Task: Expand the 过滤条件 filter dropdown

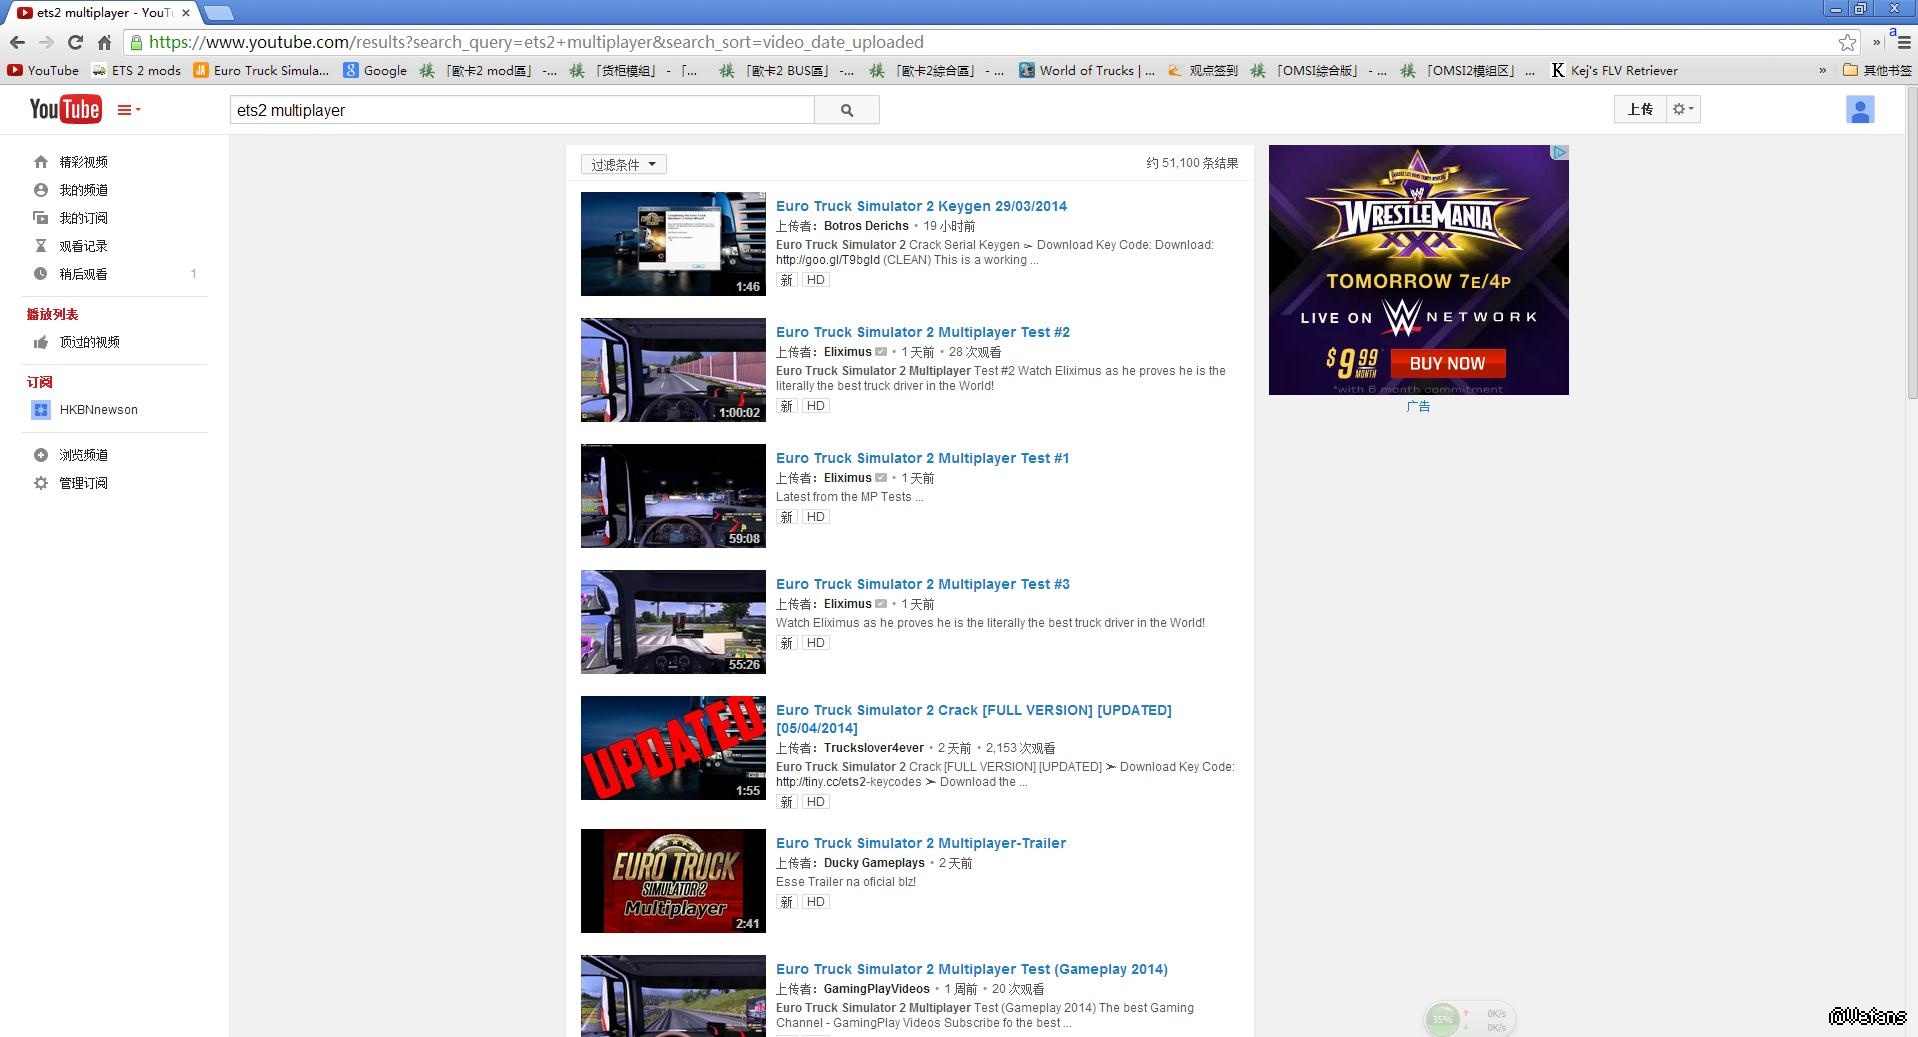Action: pos(623,164)
